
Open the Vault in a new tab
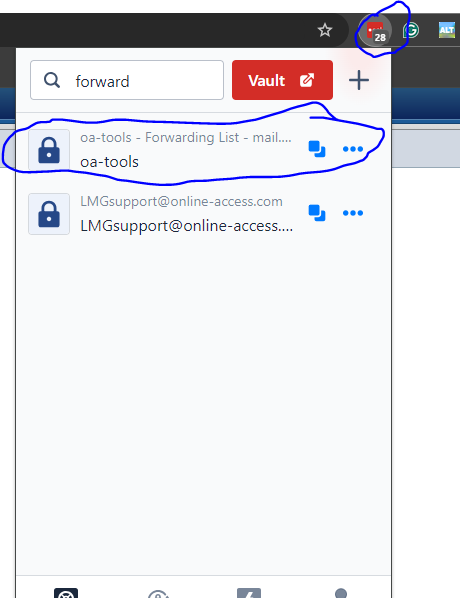(282, 80)
